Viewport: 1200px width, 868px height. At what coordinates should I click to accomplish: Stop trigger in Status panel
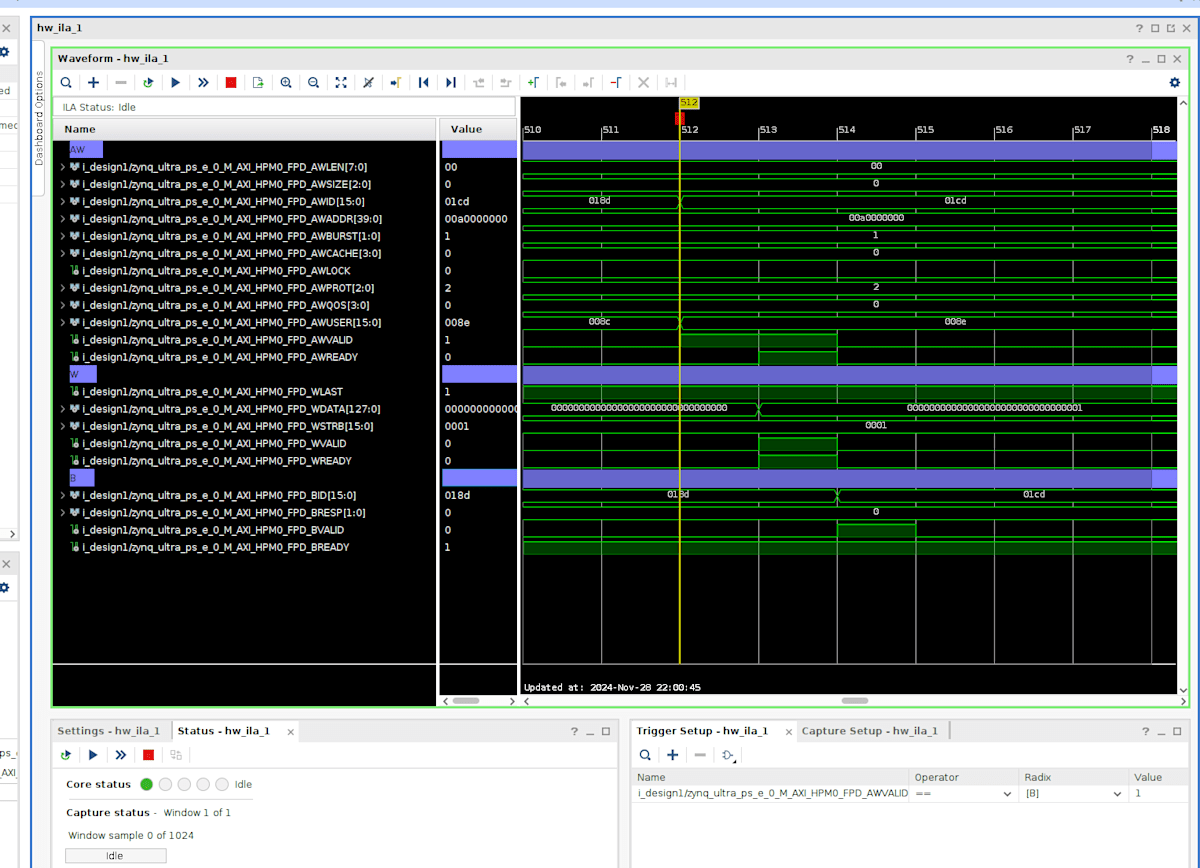[x=149, y=755]
